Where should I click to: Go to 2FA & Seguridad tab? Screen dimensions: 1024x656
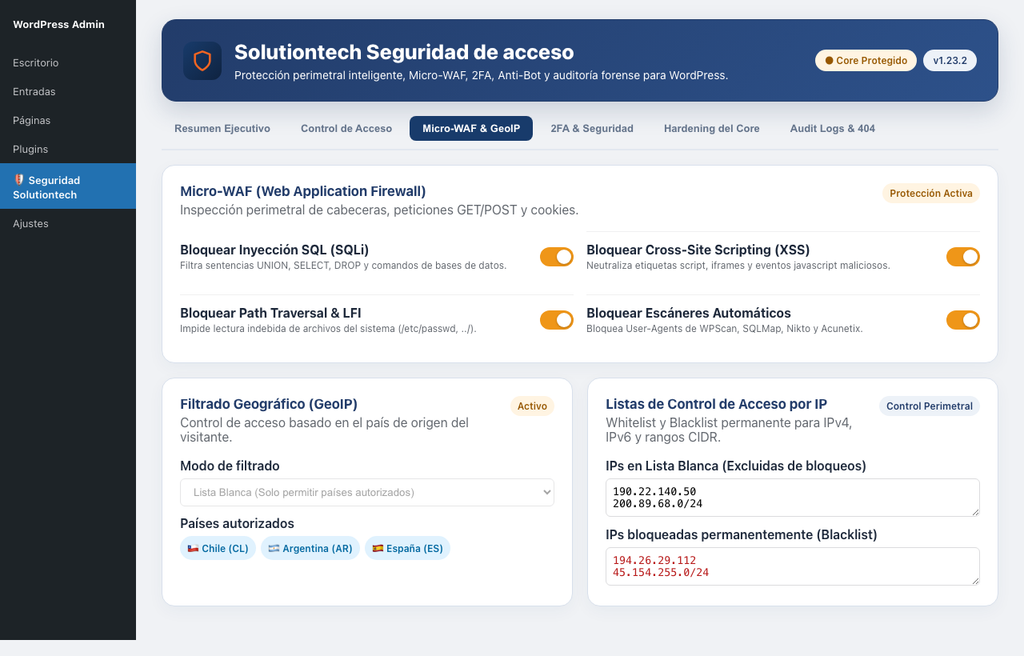pyautogui.click(x=592, y=128)
